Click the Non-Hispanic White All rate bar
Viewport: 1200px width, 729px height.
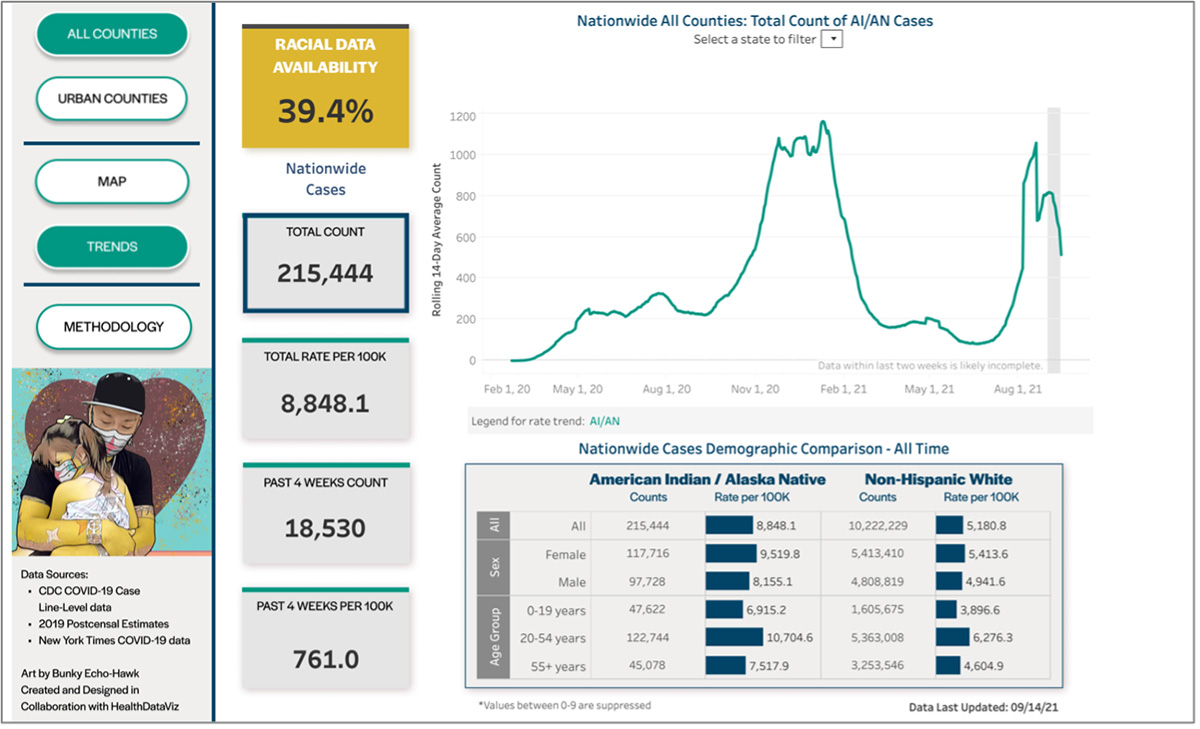tap(949, 525)
